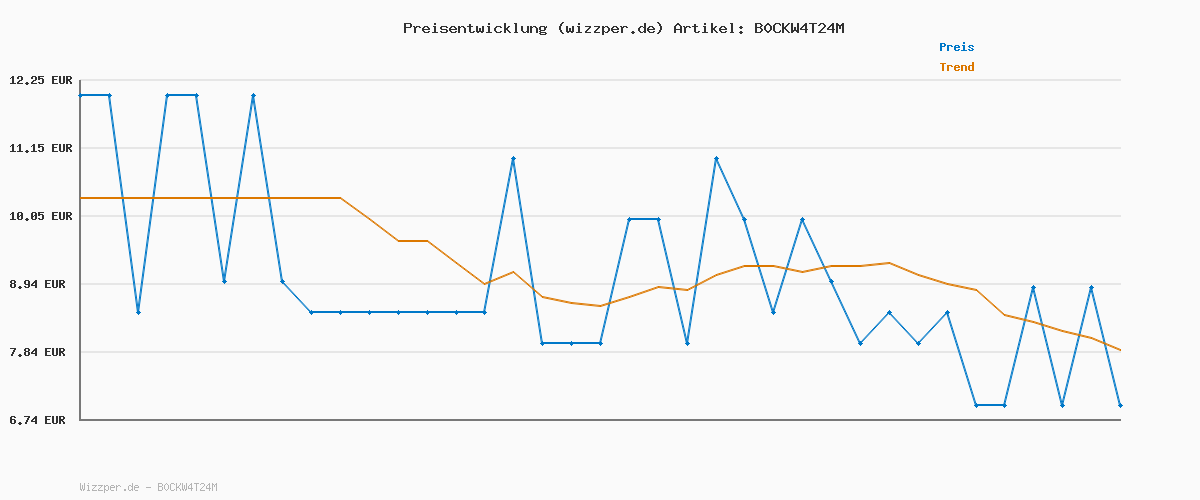The width and height of the screenshot is (1200, 500).
Task: Click the 7.84 EUR axis label
Action: tap(40, 352)
